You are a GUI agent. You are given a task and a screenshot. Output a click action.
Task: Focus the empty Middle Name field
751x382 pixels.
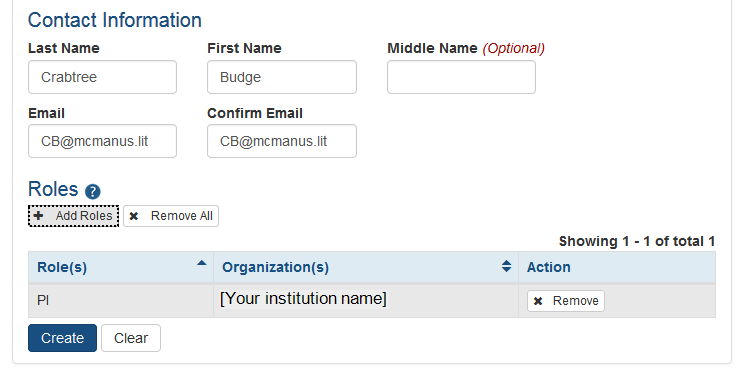pos(461,77)
